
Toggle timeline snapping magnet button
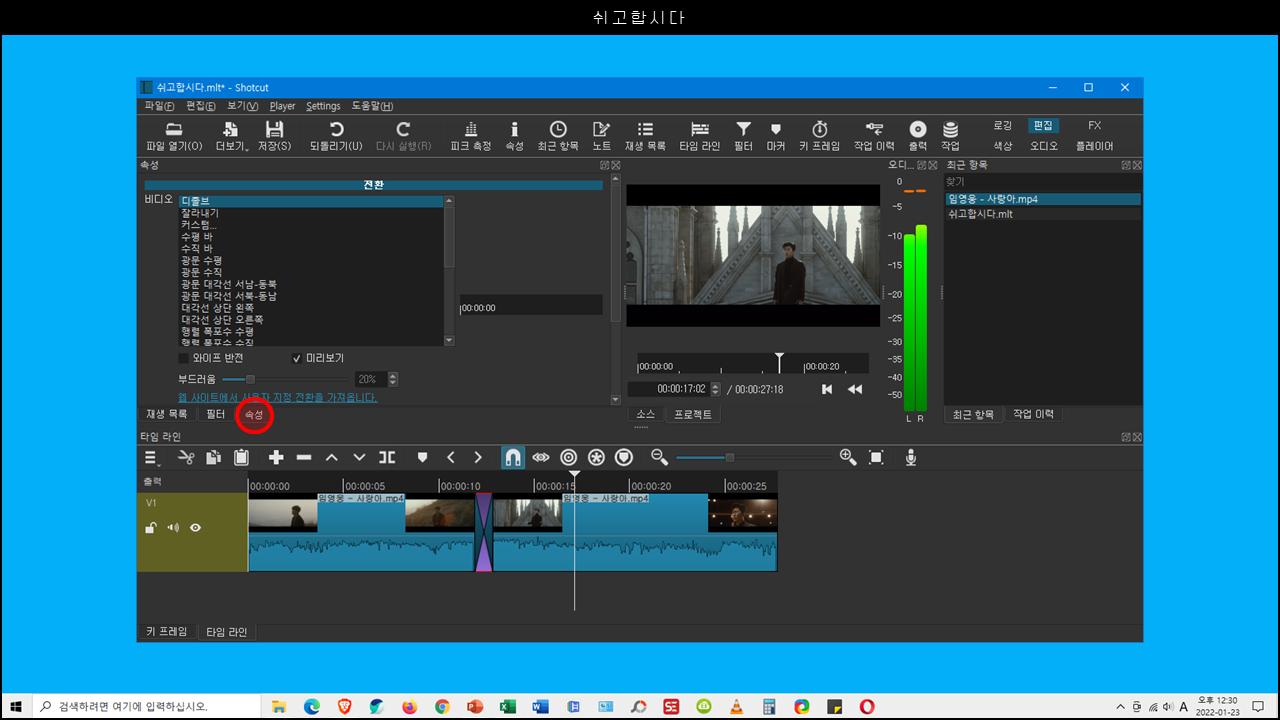[512, 457]
